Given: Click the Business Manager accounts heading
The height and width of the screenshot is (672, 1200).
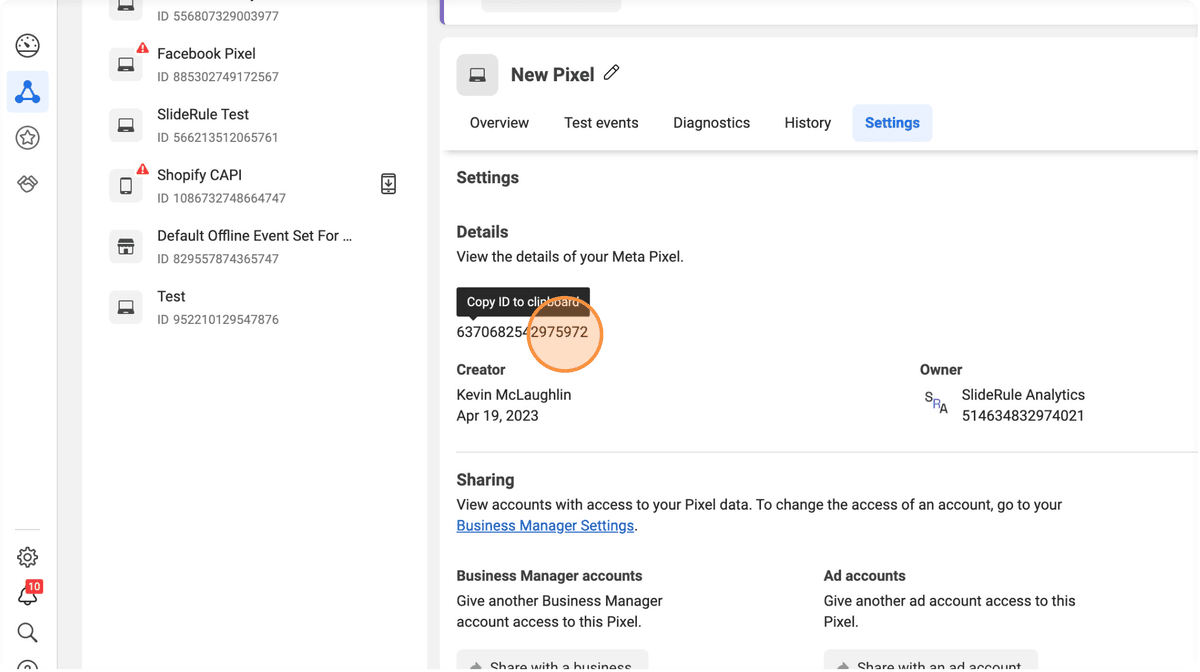Looking at the screenshot, I should click(549, 576).
